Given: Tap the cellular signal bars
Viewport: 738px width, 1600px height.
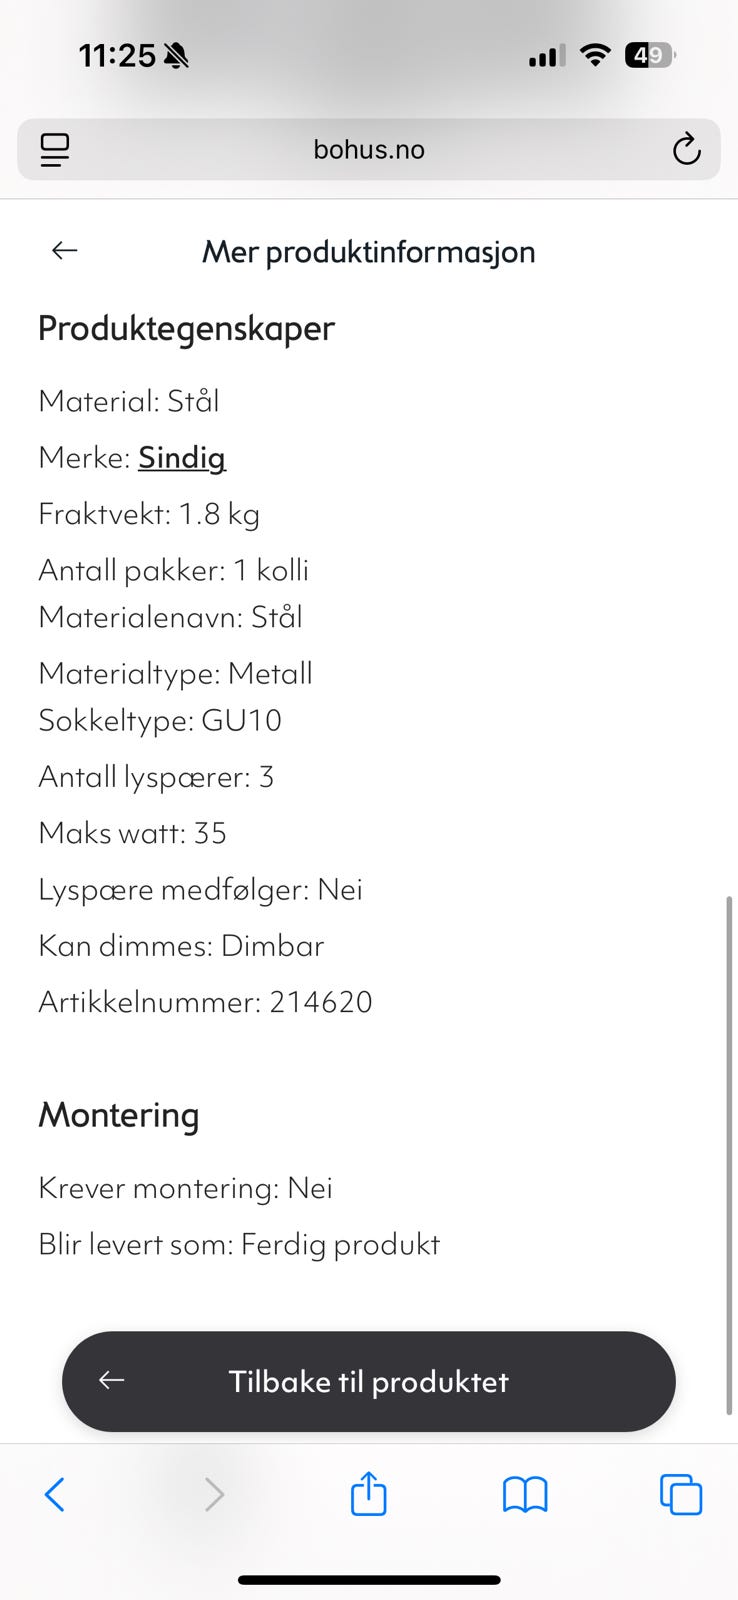Looking at the screenshot, I should tap(546, 57).
